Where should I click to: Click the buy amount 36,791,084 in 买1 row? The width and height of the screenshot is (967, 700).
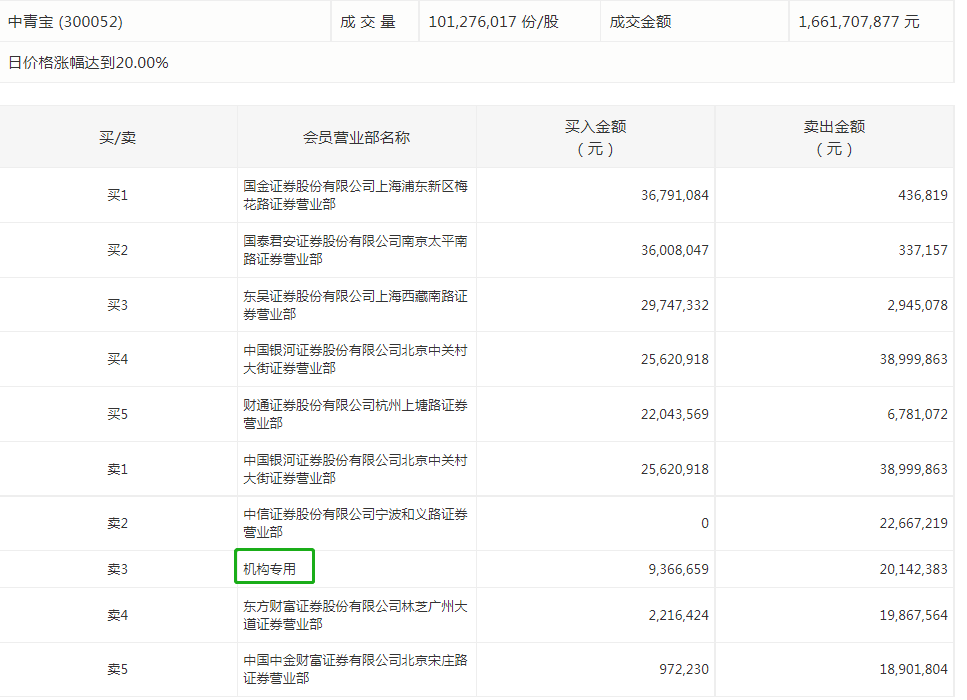point(676,195)
